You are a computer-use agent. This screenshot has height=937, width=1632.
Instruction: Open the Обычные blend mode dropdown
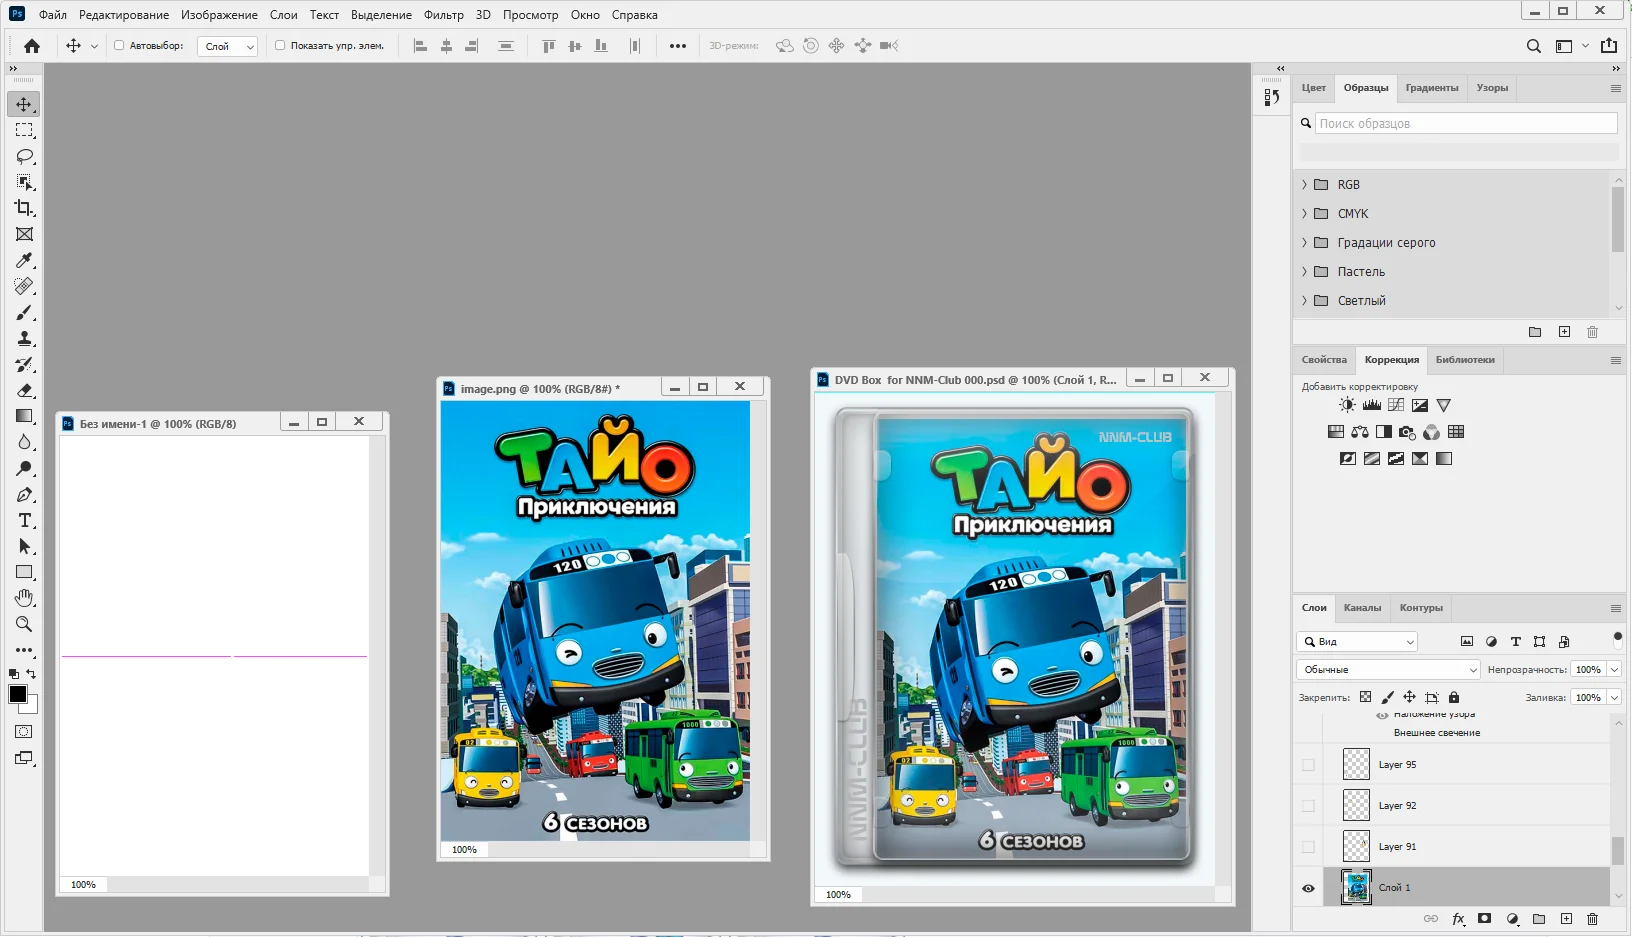click(x=1388, y=670)
